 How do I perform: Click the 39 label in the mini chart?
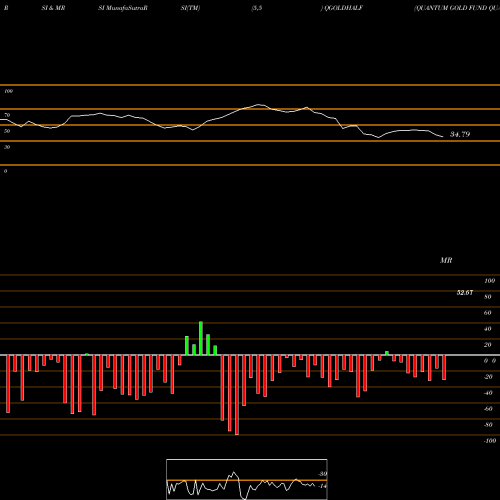click(x=323, y=474)
